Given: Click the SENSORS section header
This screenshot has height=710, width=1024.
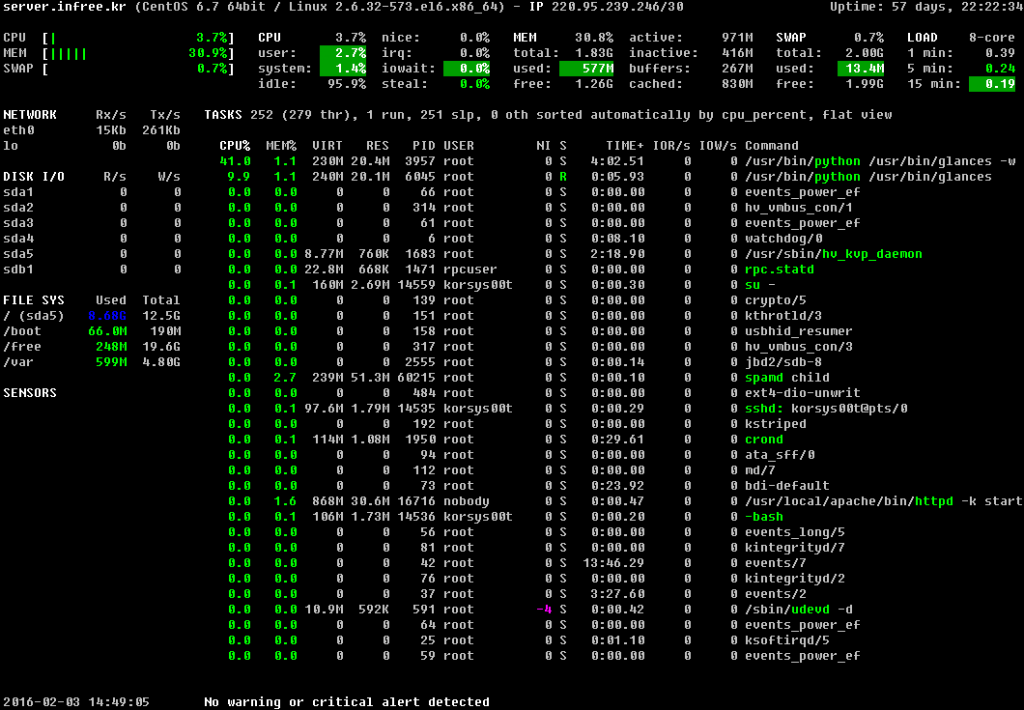Looking at the screenshot, I should coord(30,393).
